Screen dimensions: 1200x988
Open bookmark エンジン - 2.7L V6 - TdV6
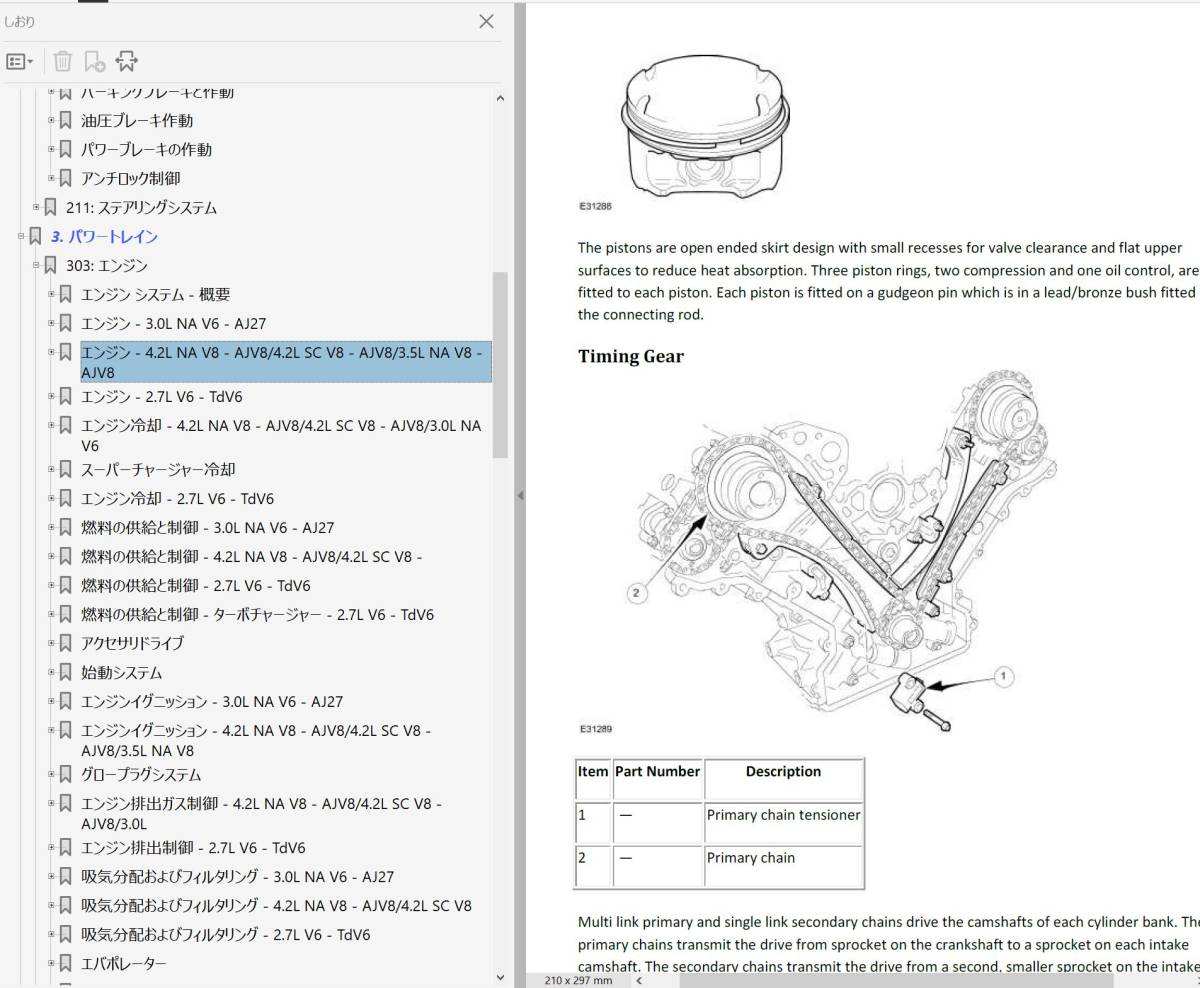pos(161,397)
